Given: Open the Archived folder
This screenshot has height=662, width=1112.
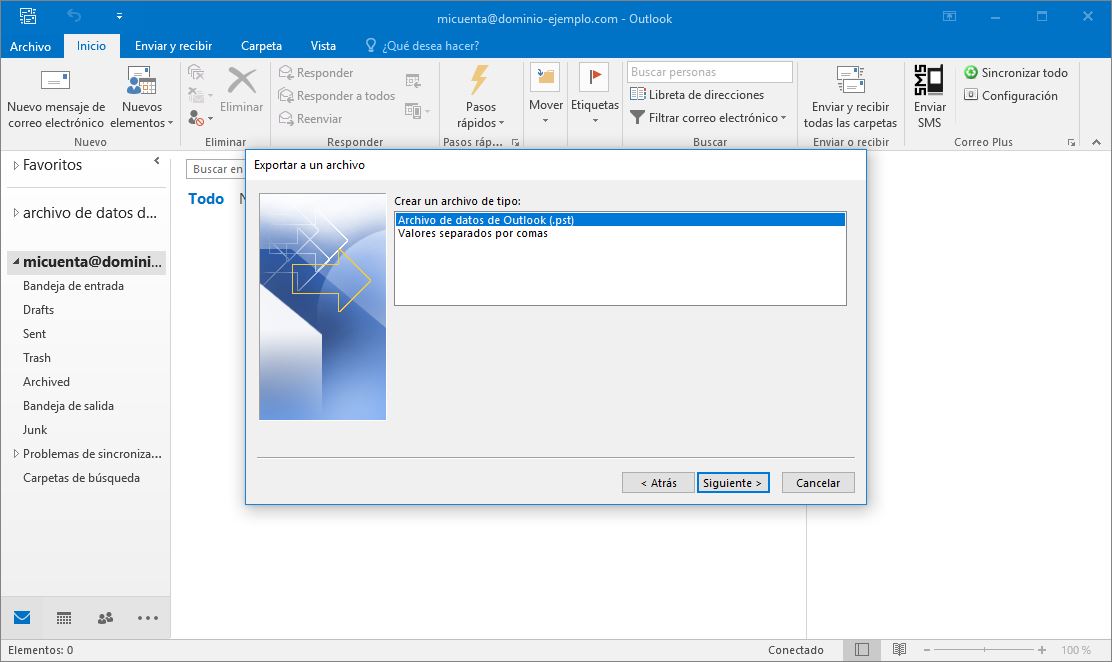Looking at the screenshot, I should point(46,382).
